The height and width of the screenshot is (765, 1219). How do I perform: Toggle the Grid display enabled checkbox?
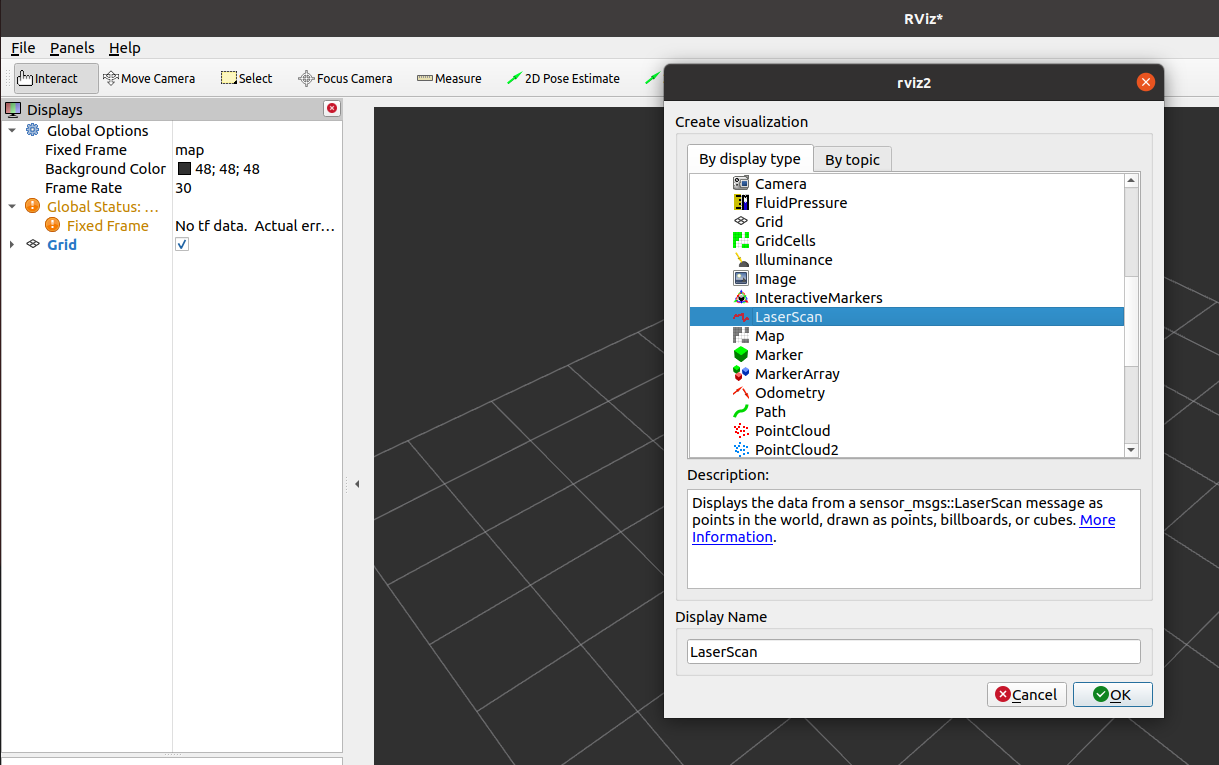tap(182, 243)
